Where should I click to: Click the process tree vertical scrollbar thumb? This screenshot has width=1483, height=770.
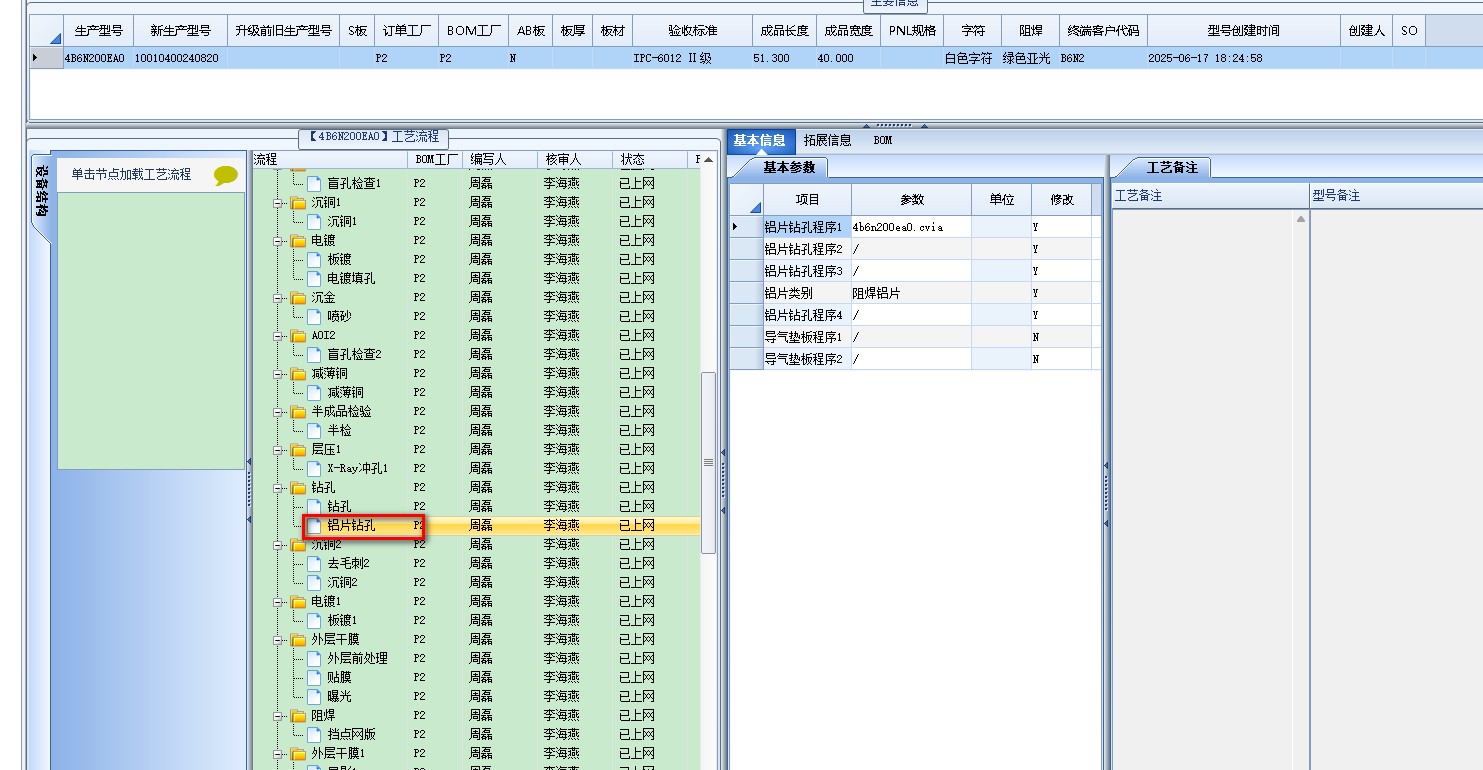coord(708,462)
